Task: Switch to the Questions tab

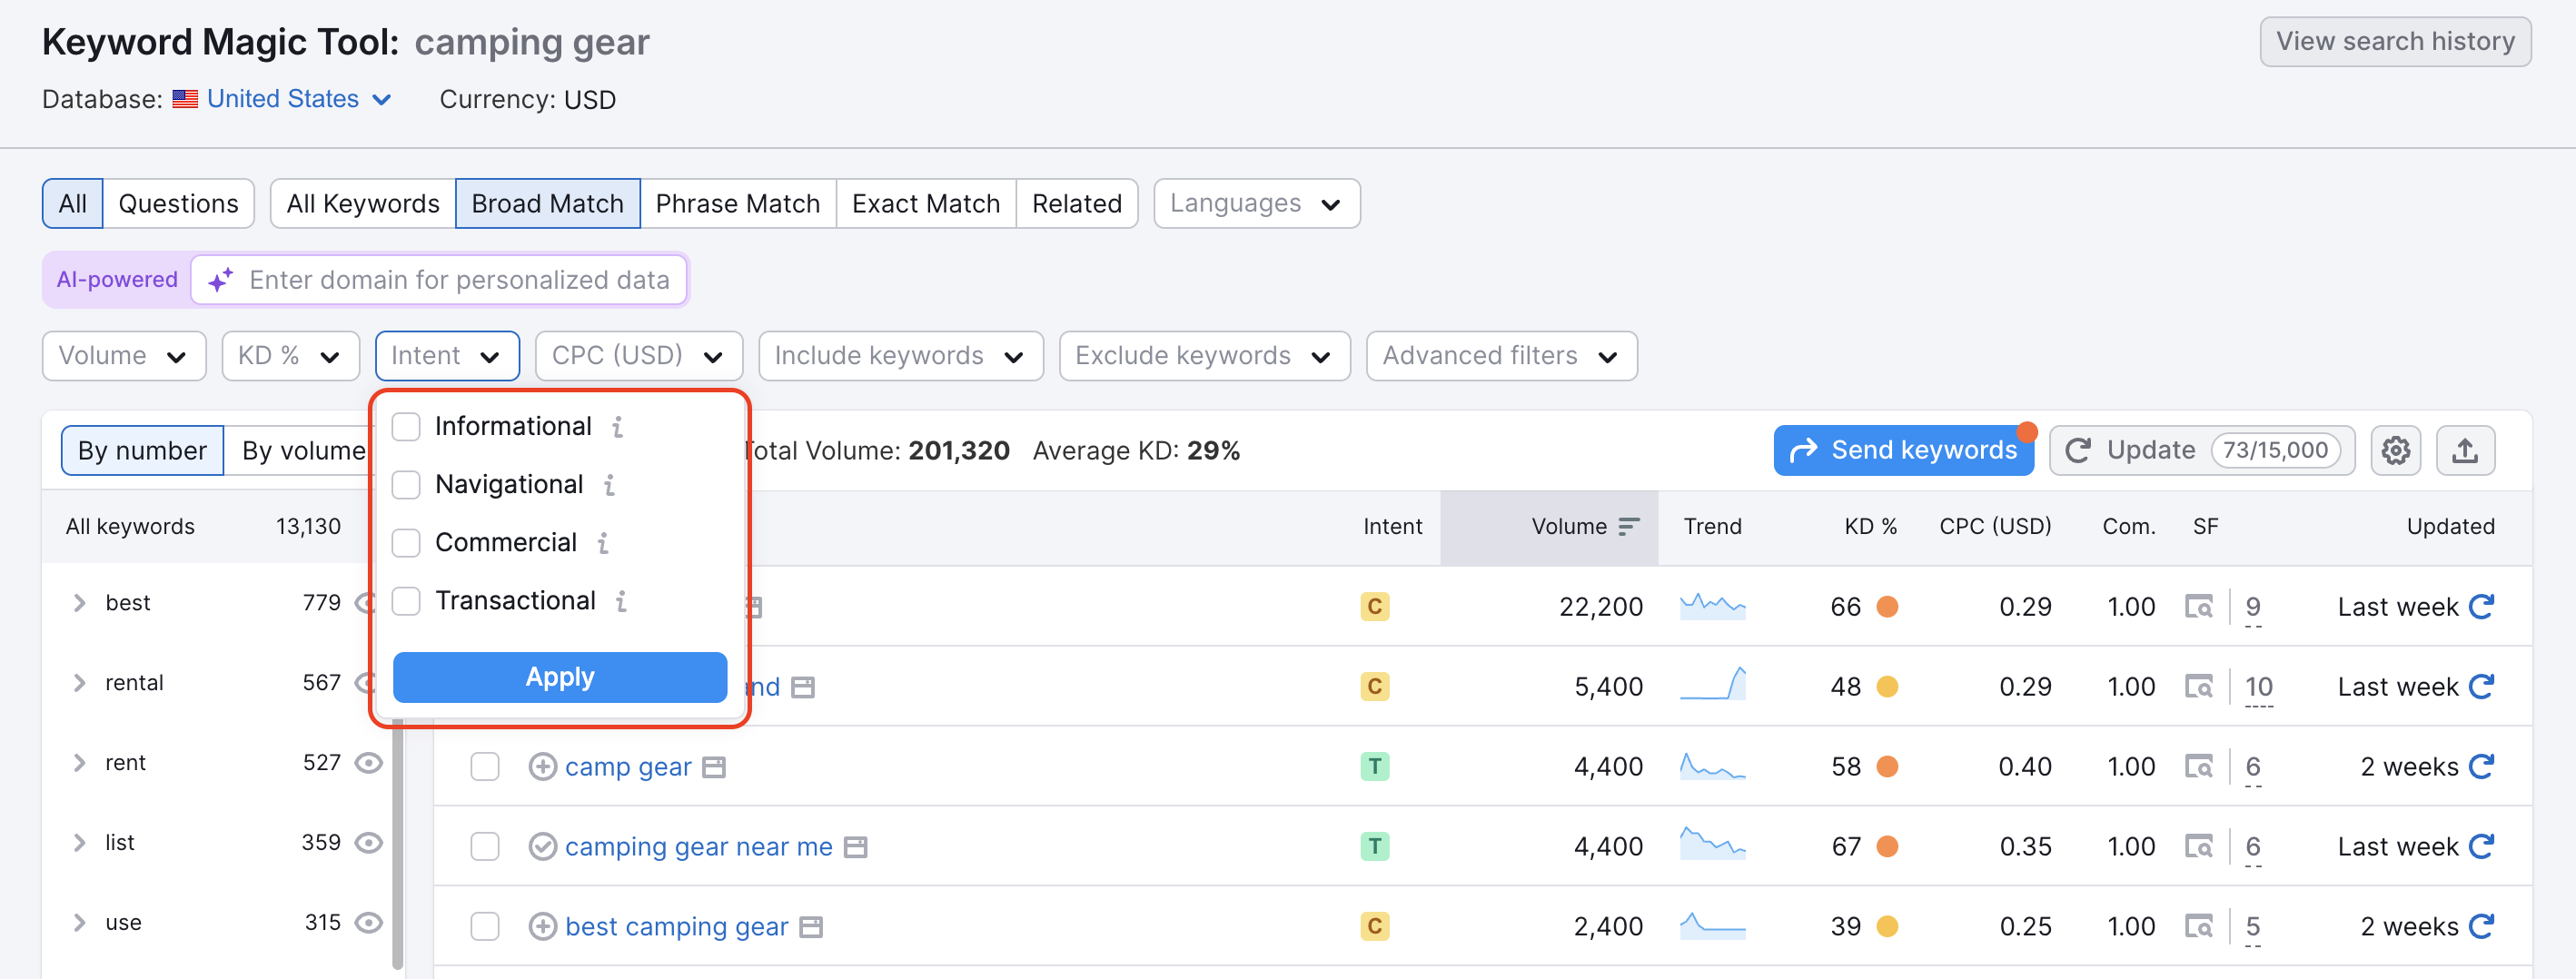Action: point(178,203)
